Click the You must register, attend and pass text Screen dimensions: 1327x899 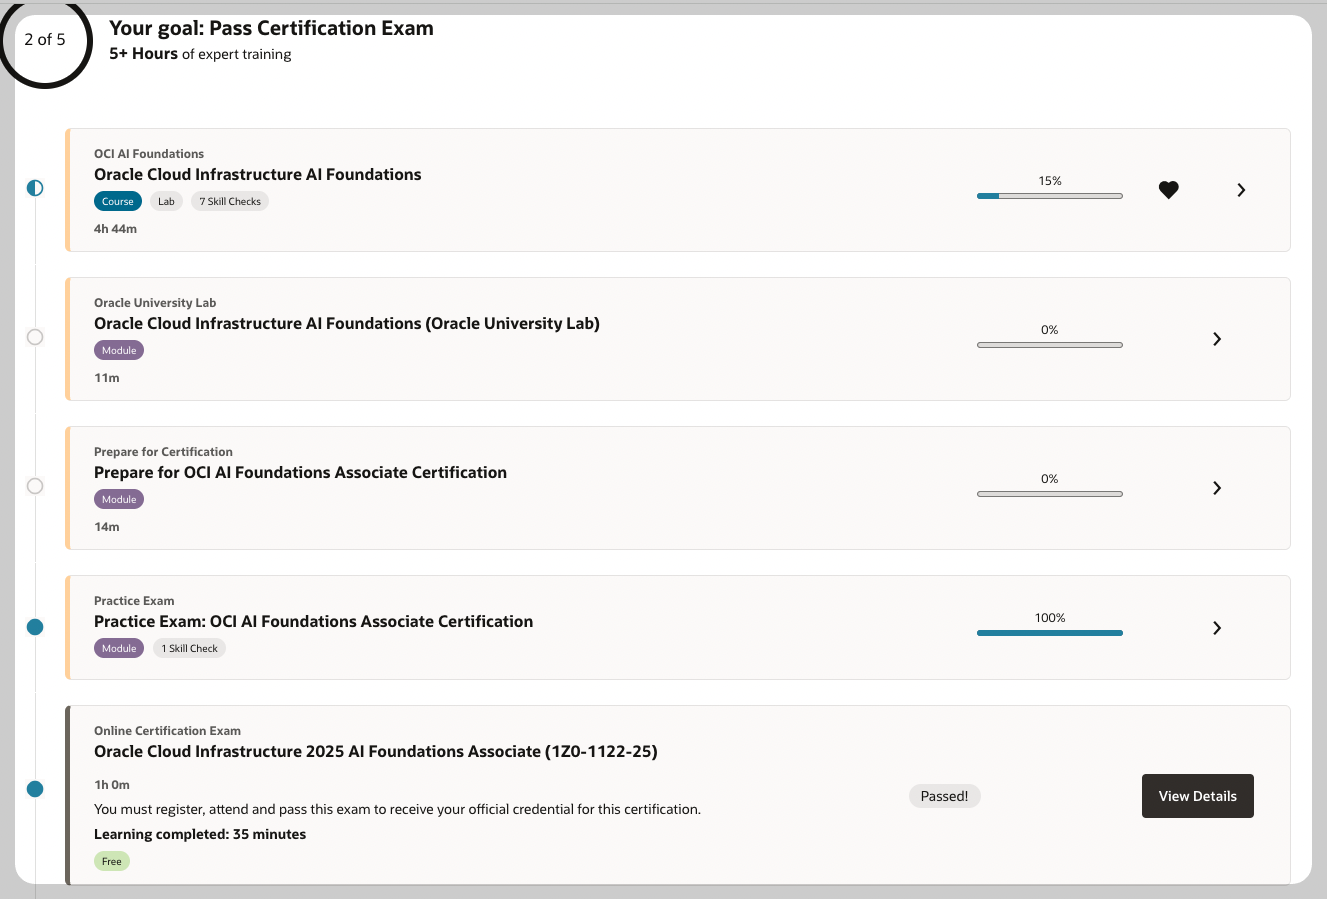click(x=397, y=809)
